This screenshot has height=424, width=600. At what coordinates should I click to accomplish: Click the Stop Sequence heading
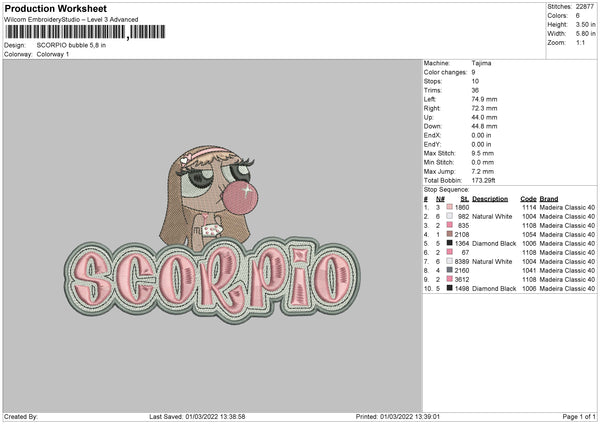click(446, 189)
